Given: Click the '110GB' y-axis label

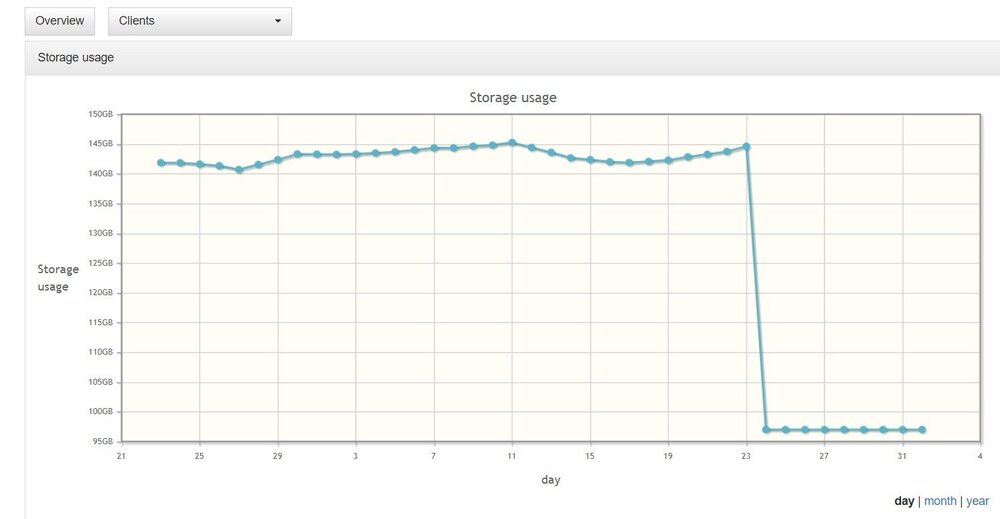Looking at the screenshot, I should click(x=100, y=352).
